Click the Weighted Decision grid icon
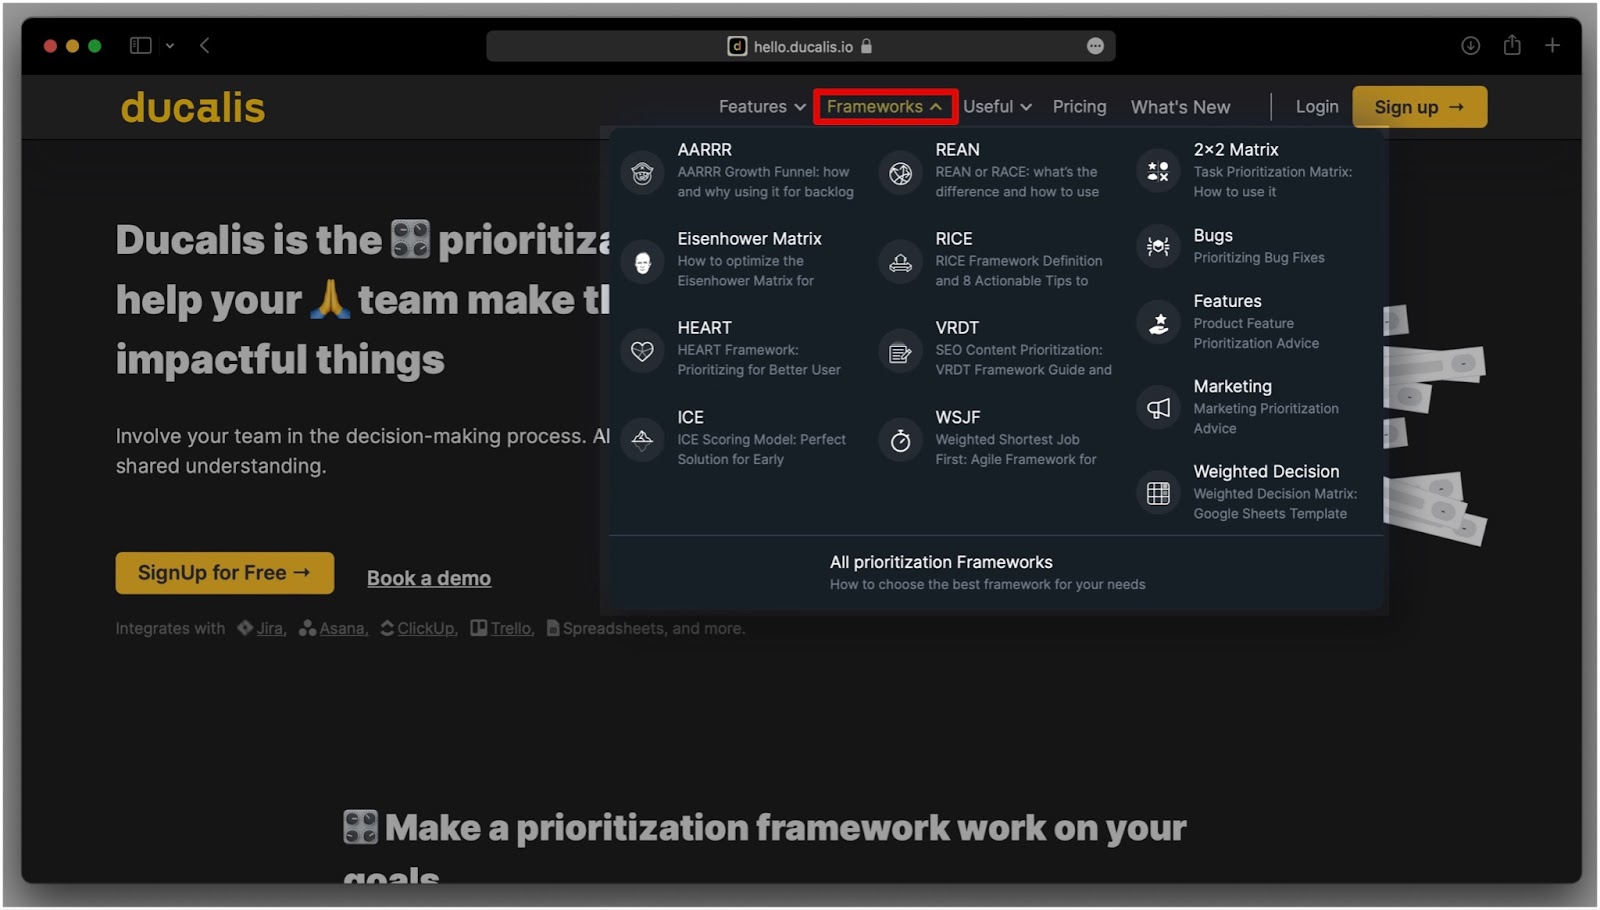This screenshot has height=910, width=1600. [1158, 492]
